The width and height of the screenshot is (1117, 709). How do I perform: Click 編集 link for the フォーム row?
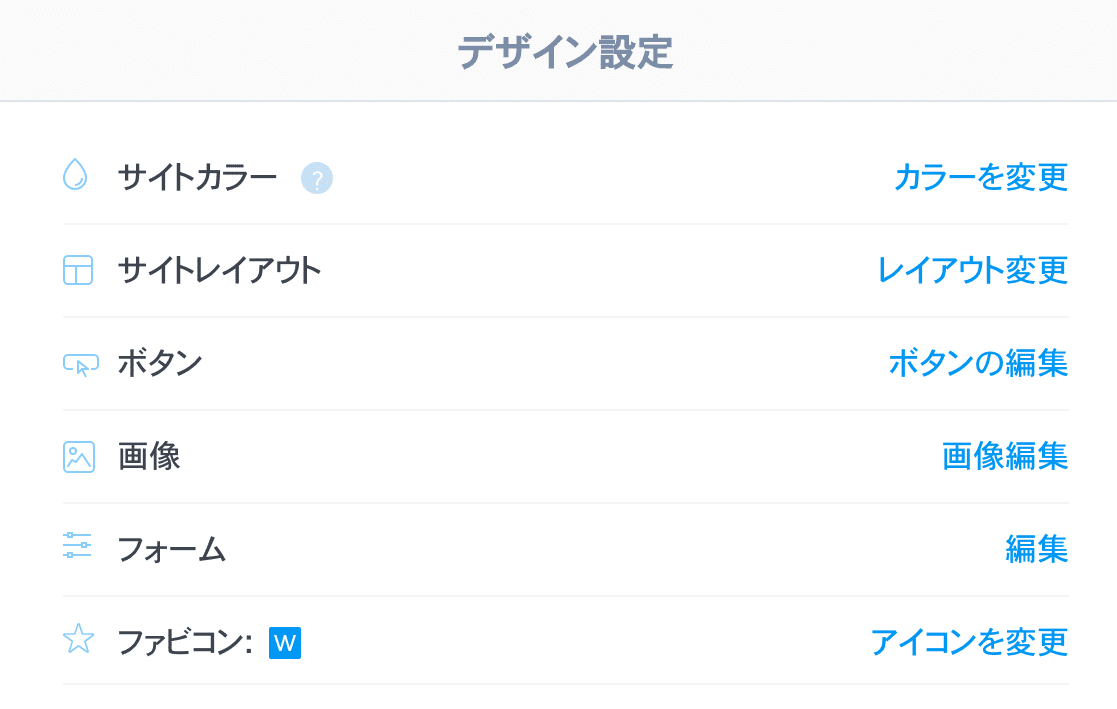click(1037, 549)
